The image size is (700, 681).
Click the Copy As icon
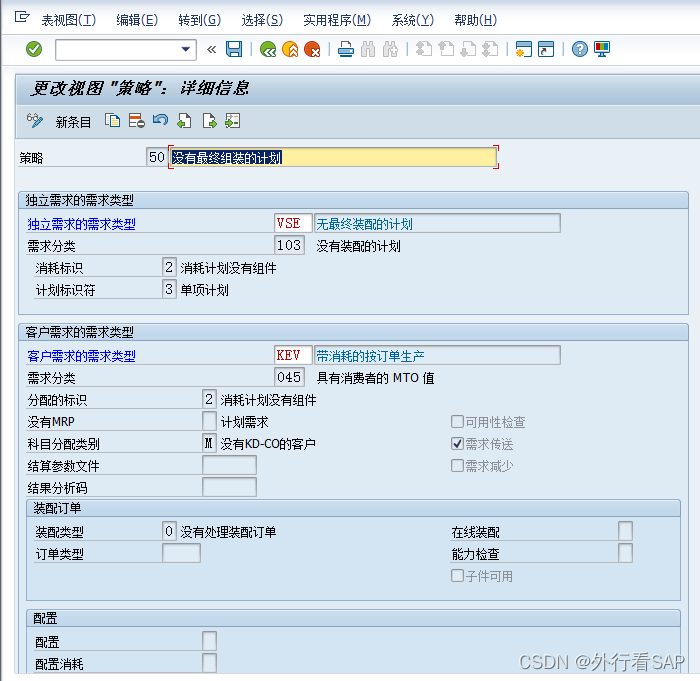(x=112, y=121)
